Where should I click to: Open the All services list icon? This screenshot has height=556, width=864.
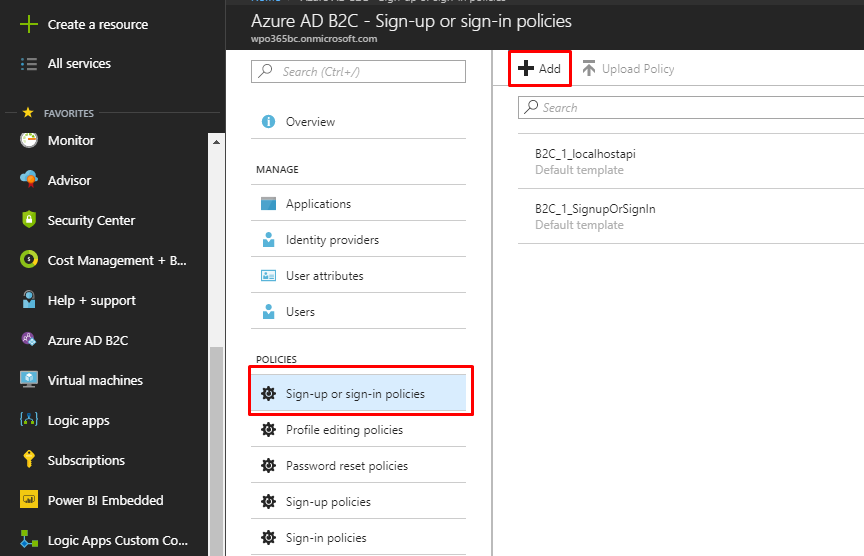coord(29,64)
